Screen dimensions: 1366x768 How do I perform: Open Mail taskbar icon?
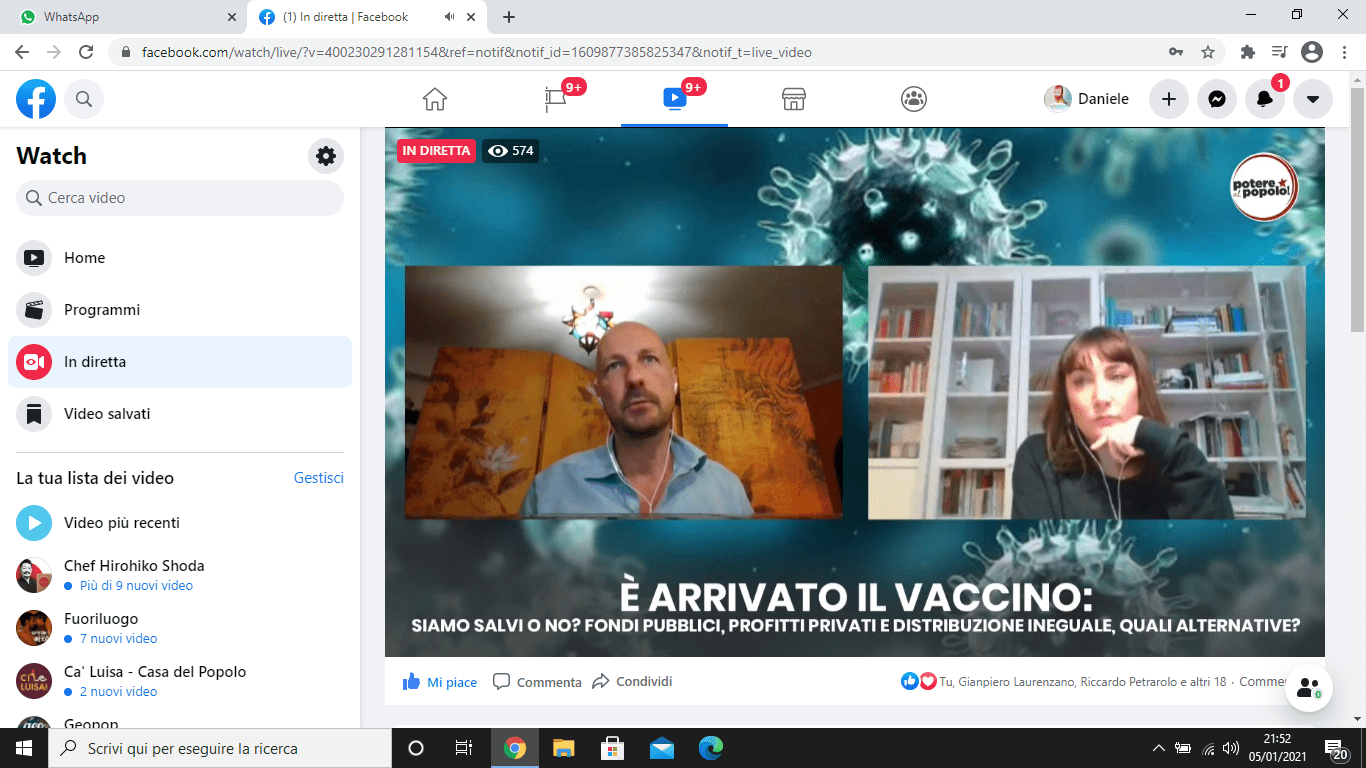pyautogui.click(x=661, y=748)
